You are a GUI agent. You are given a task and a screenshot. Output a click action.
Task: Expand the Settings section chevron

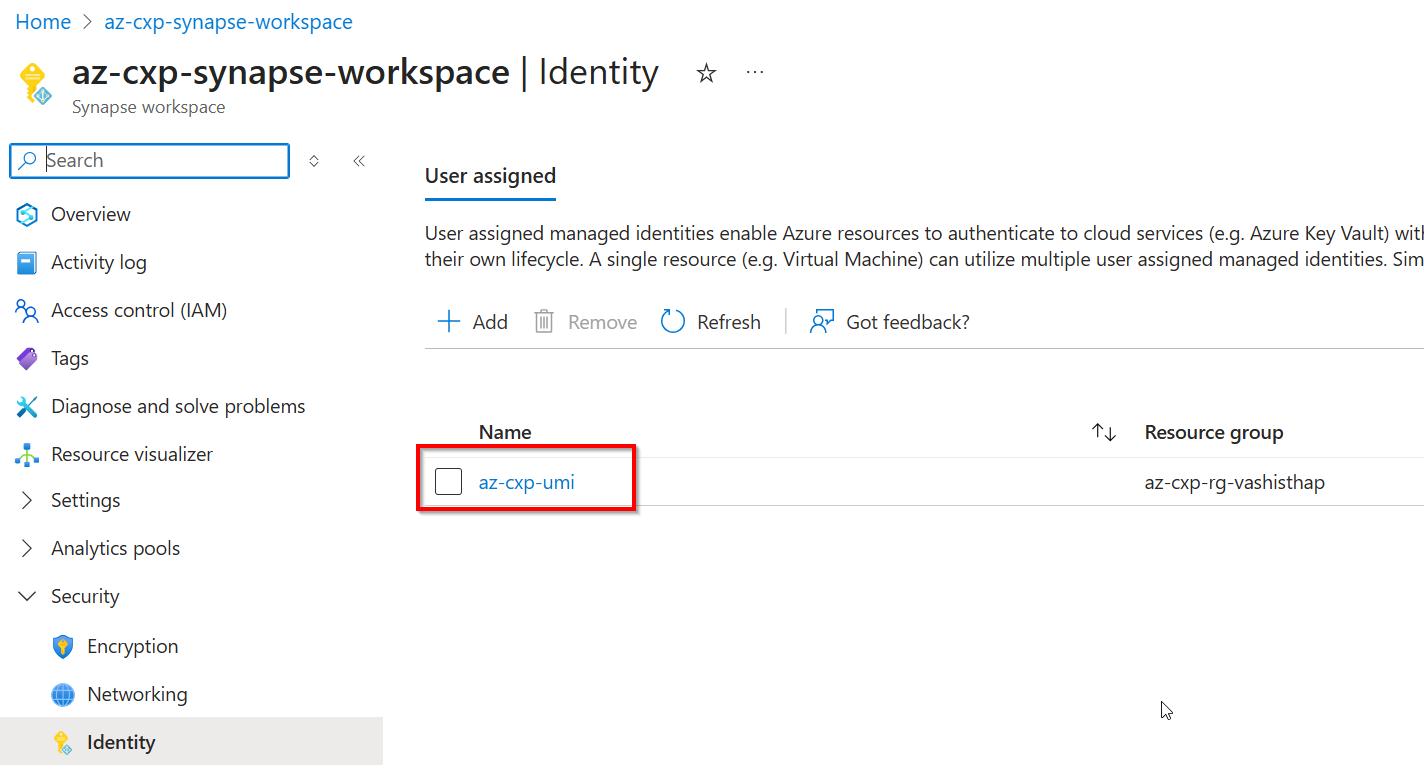[27, 501]
